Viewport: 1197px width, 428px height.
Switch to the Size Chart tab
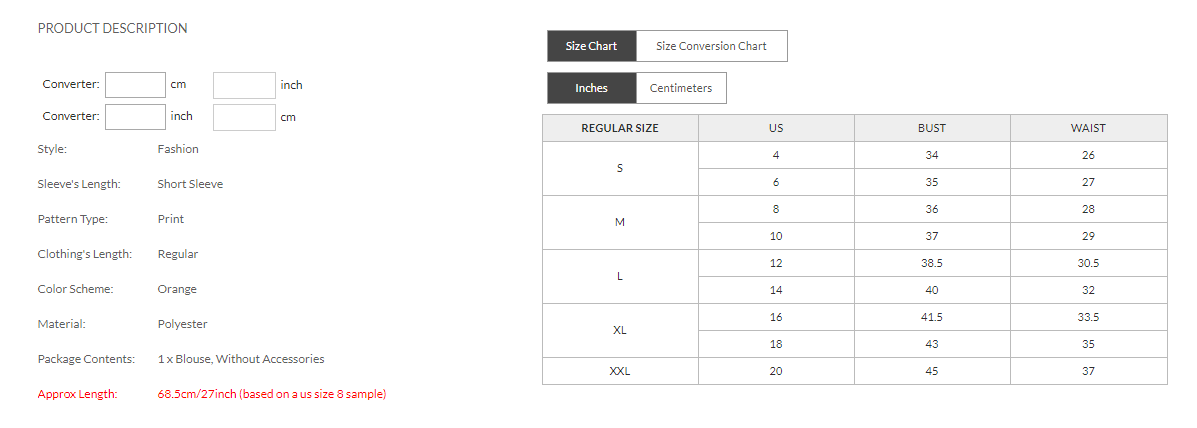[x=591, y=46]
